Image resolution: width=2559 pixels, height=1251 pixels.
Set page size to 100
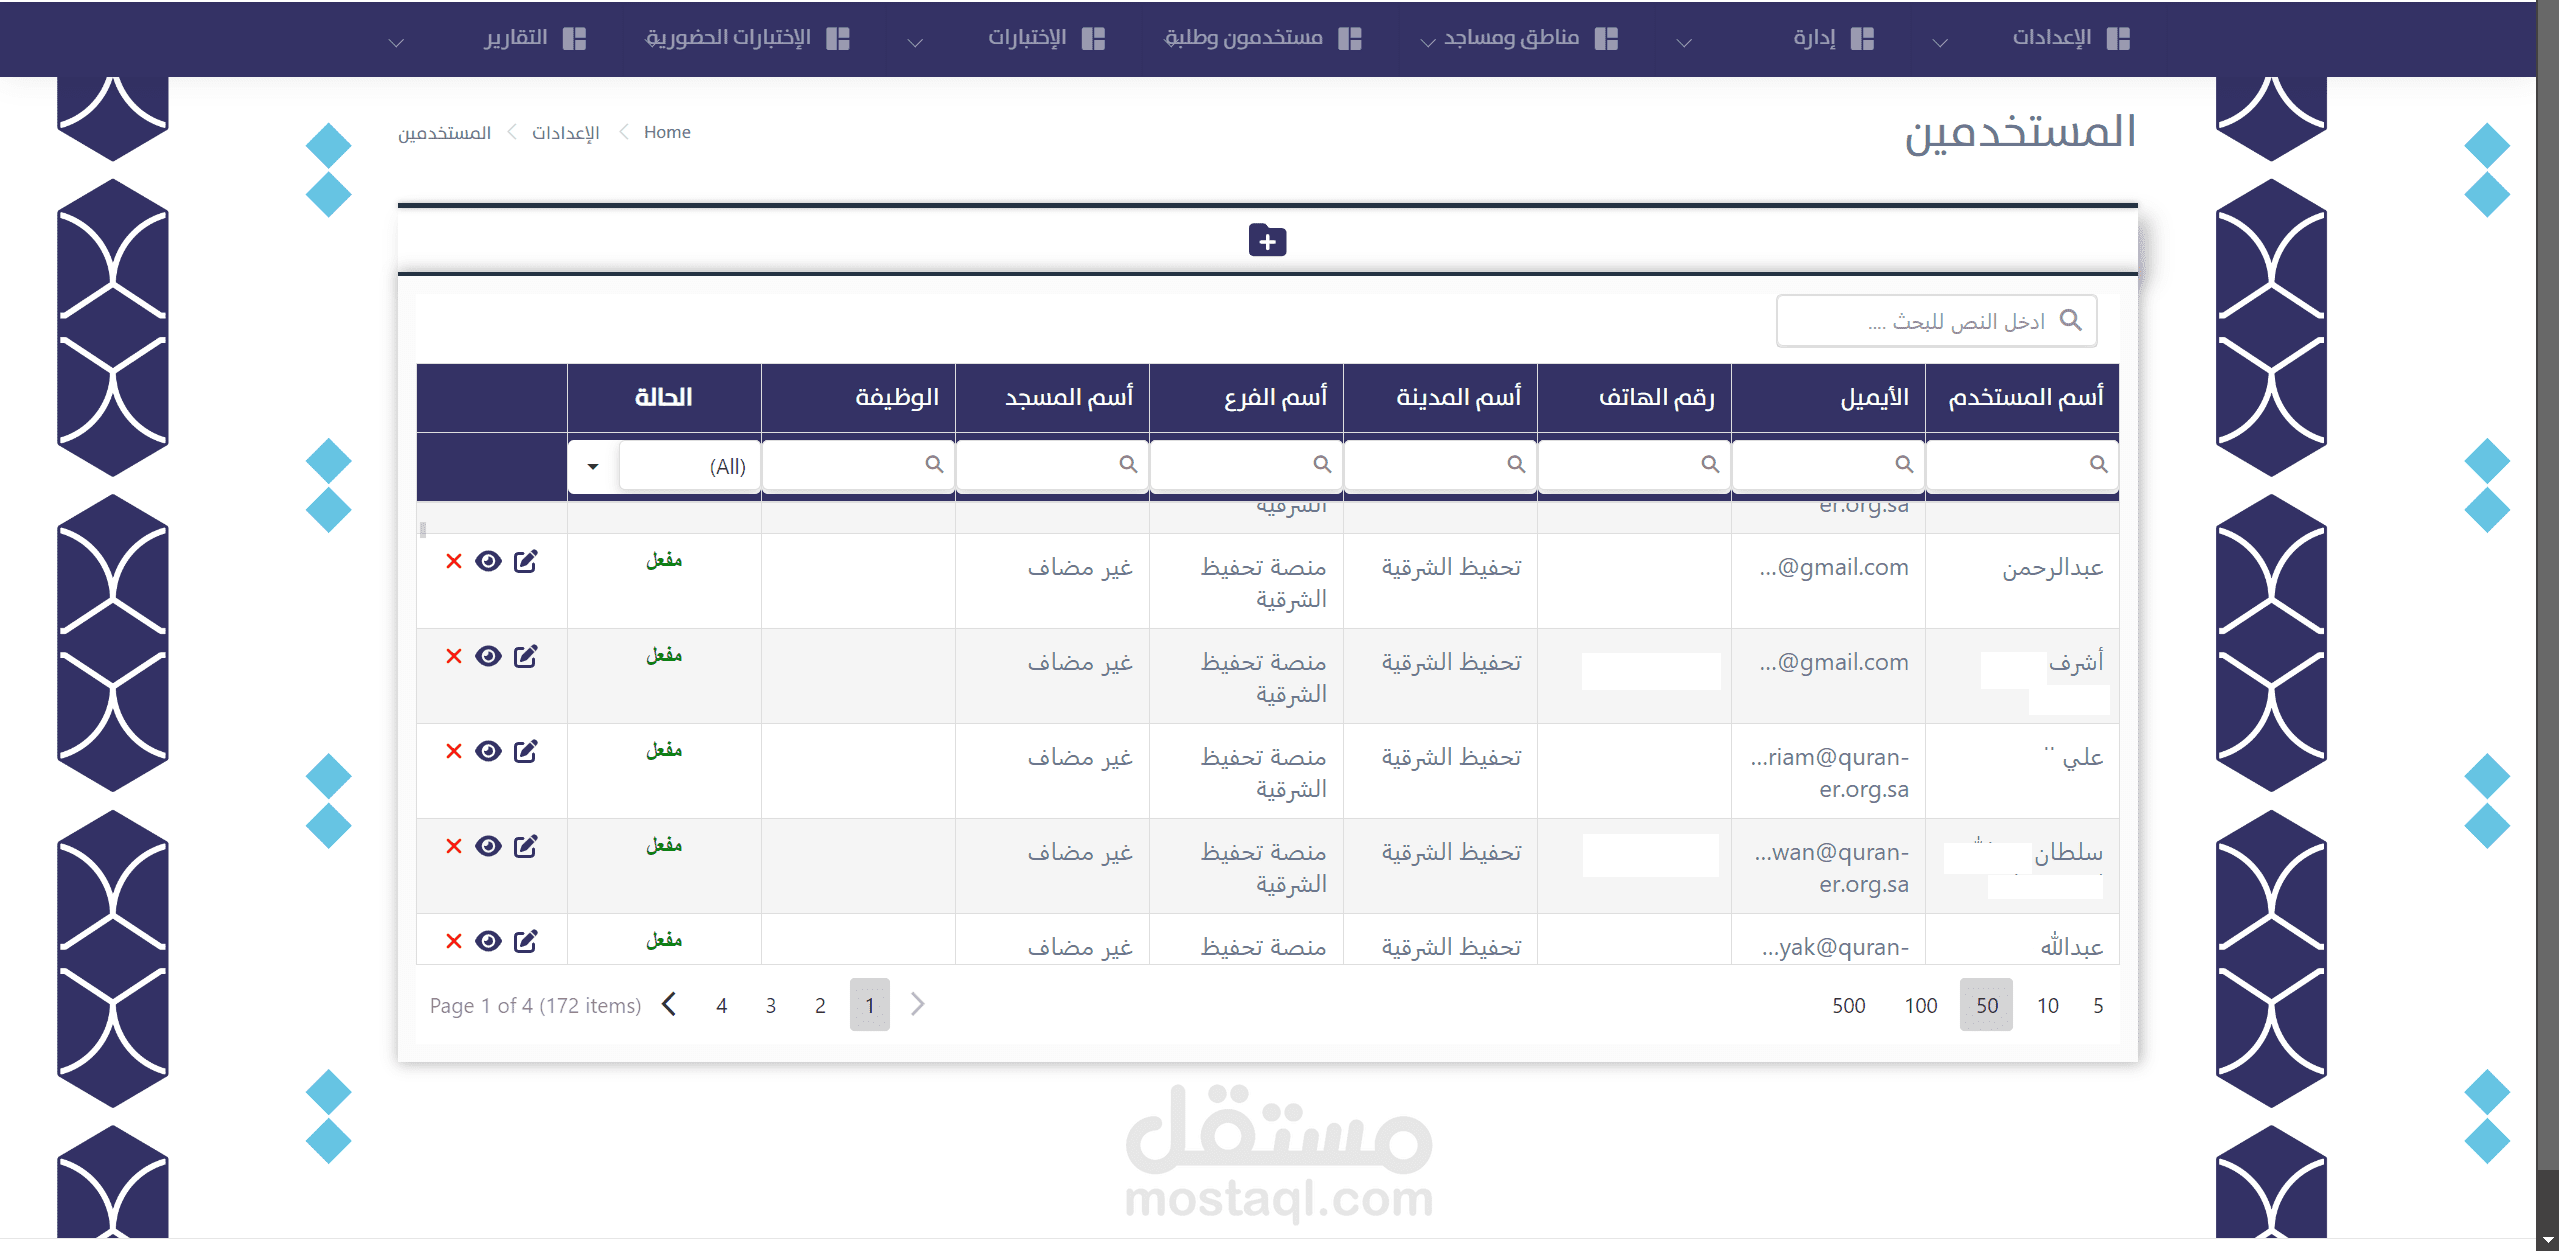(1920, 1005)
